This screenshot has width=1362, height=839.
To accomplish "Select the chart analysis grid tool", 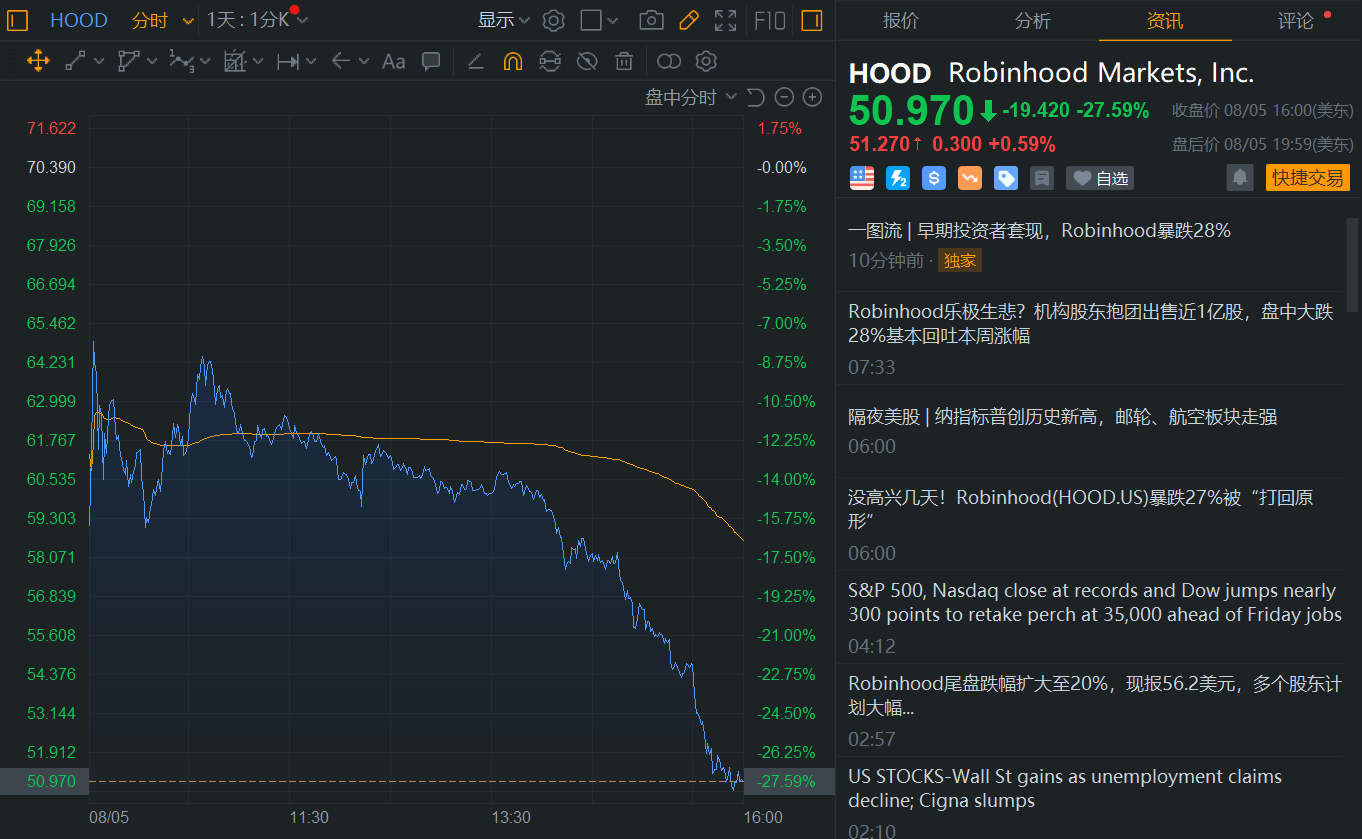I will [x=235, y=61].
